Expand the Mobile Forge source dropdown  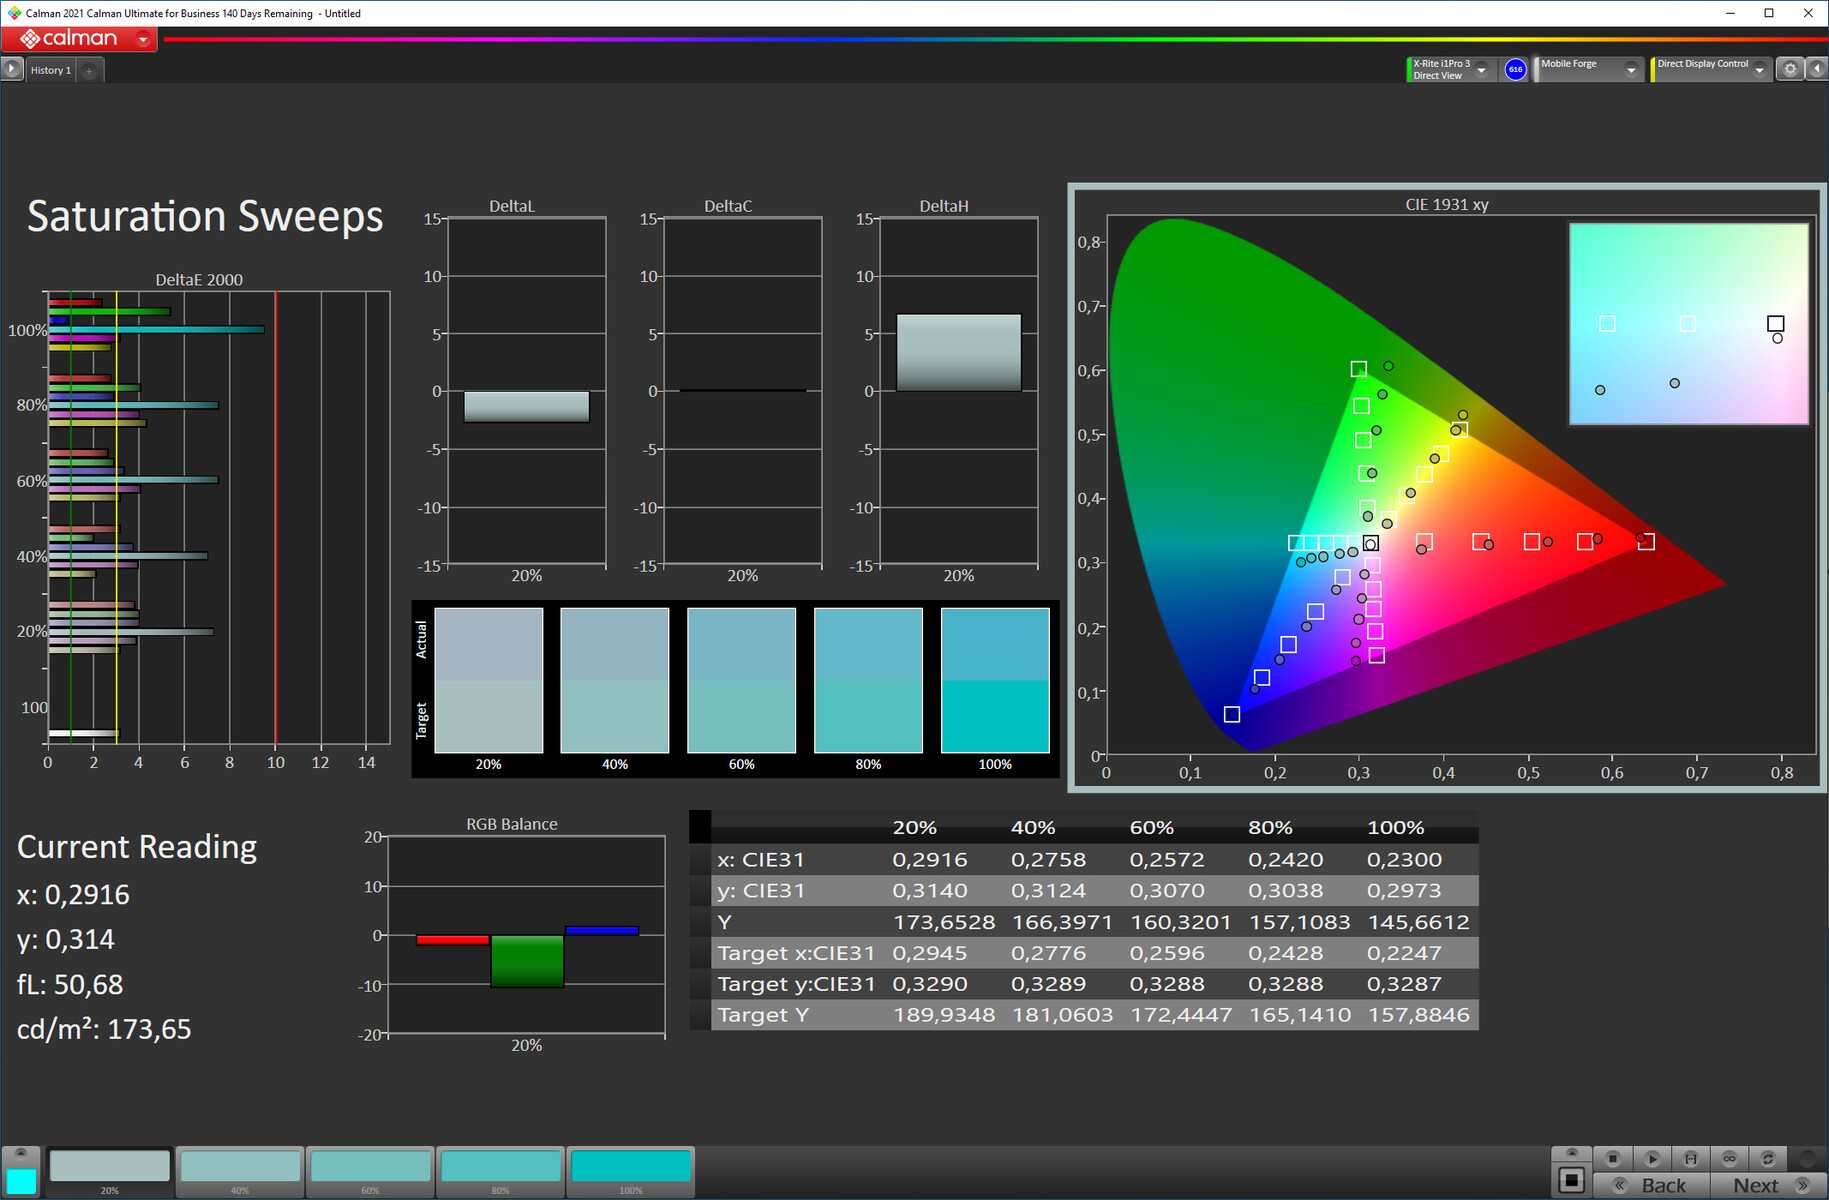(x=1631, y=70)
